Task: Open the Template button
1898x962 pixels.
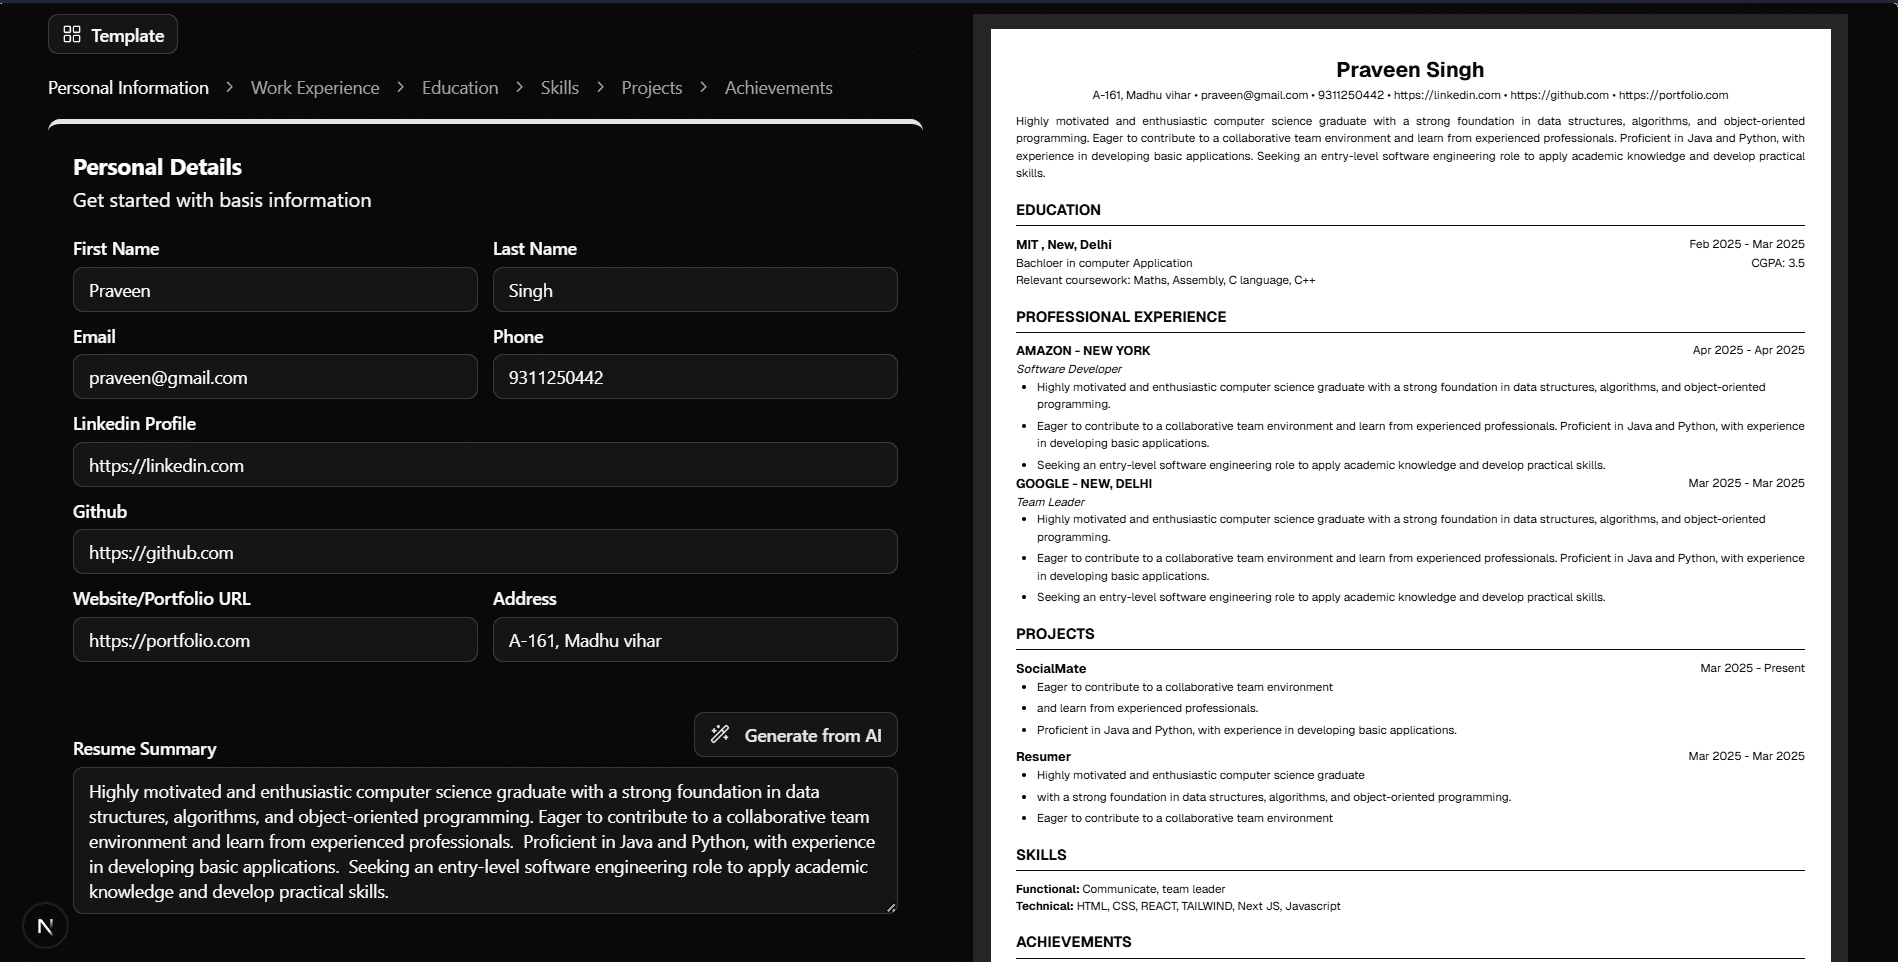Action: pos(113,35)
